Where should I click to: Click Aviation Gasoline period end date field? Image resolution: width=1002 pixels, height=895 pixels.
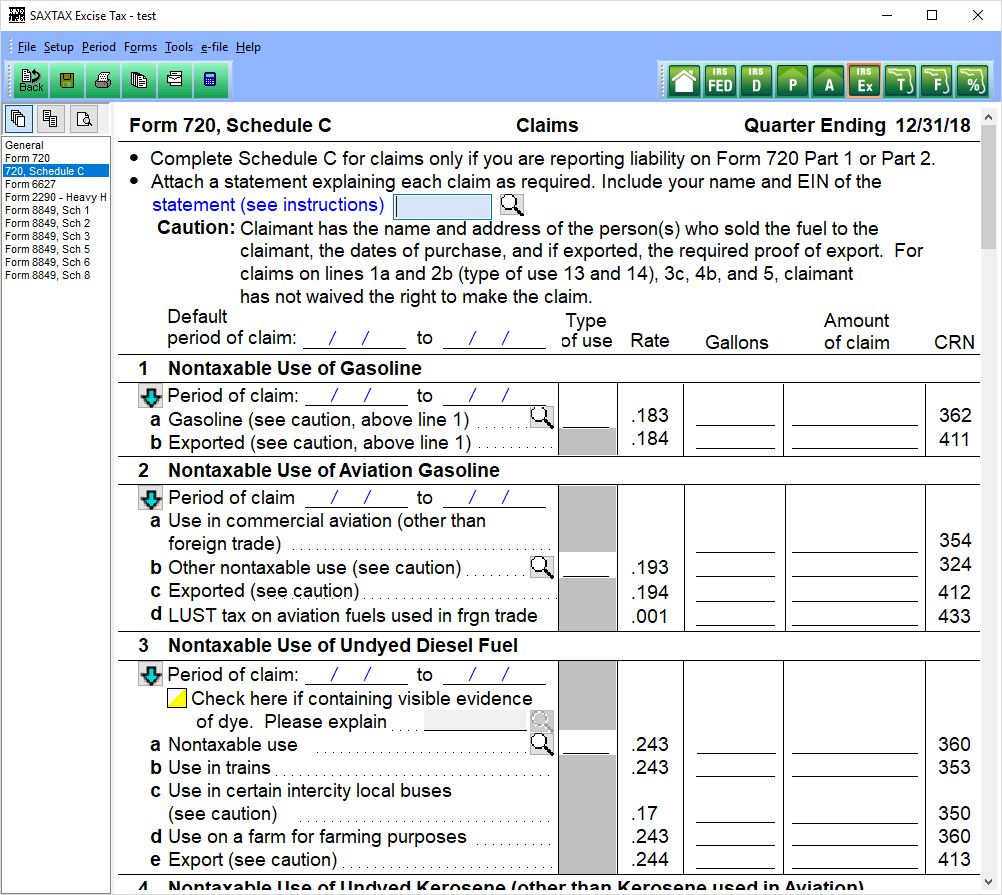click(494, 498)
